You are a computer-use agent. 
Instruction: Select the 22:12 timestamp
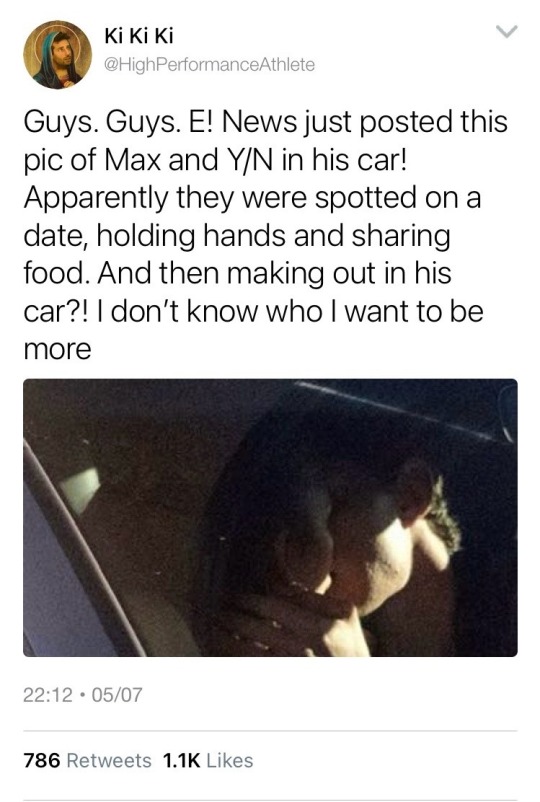coord(47,695)
